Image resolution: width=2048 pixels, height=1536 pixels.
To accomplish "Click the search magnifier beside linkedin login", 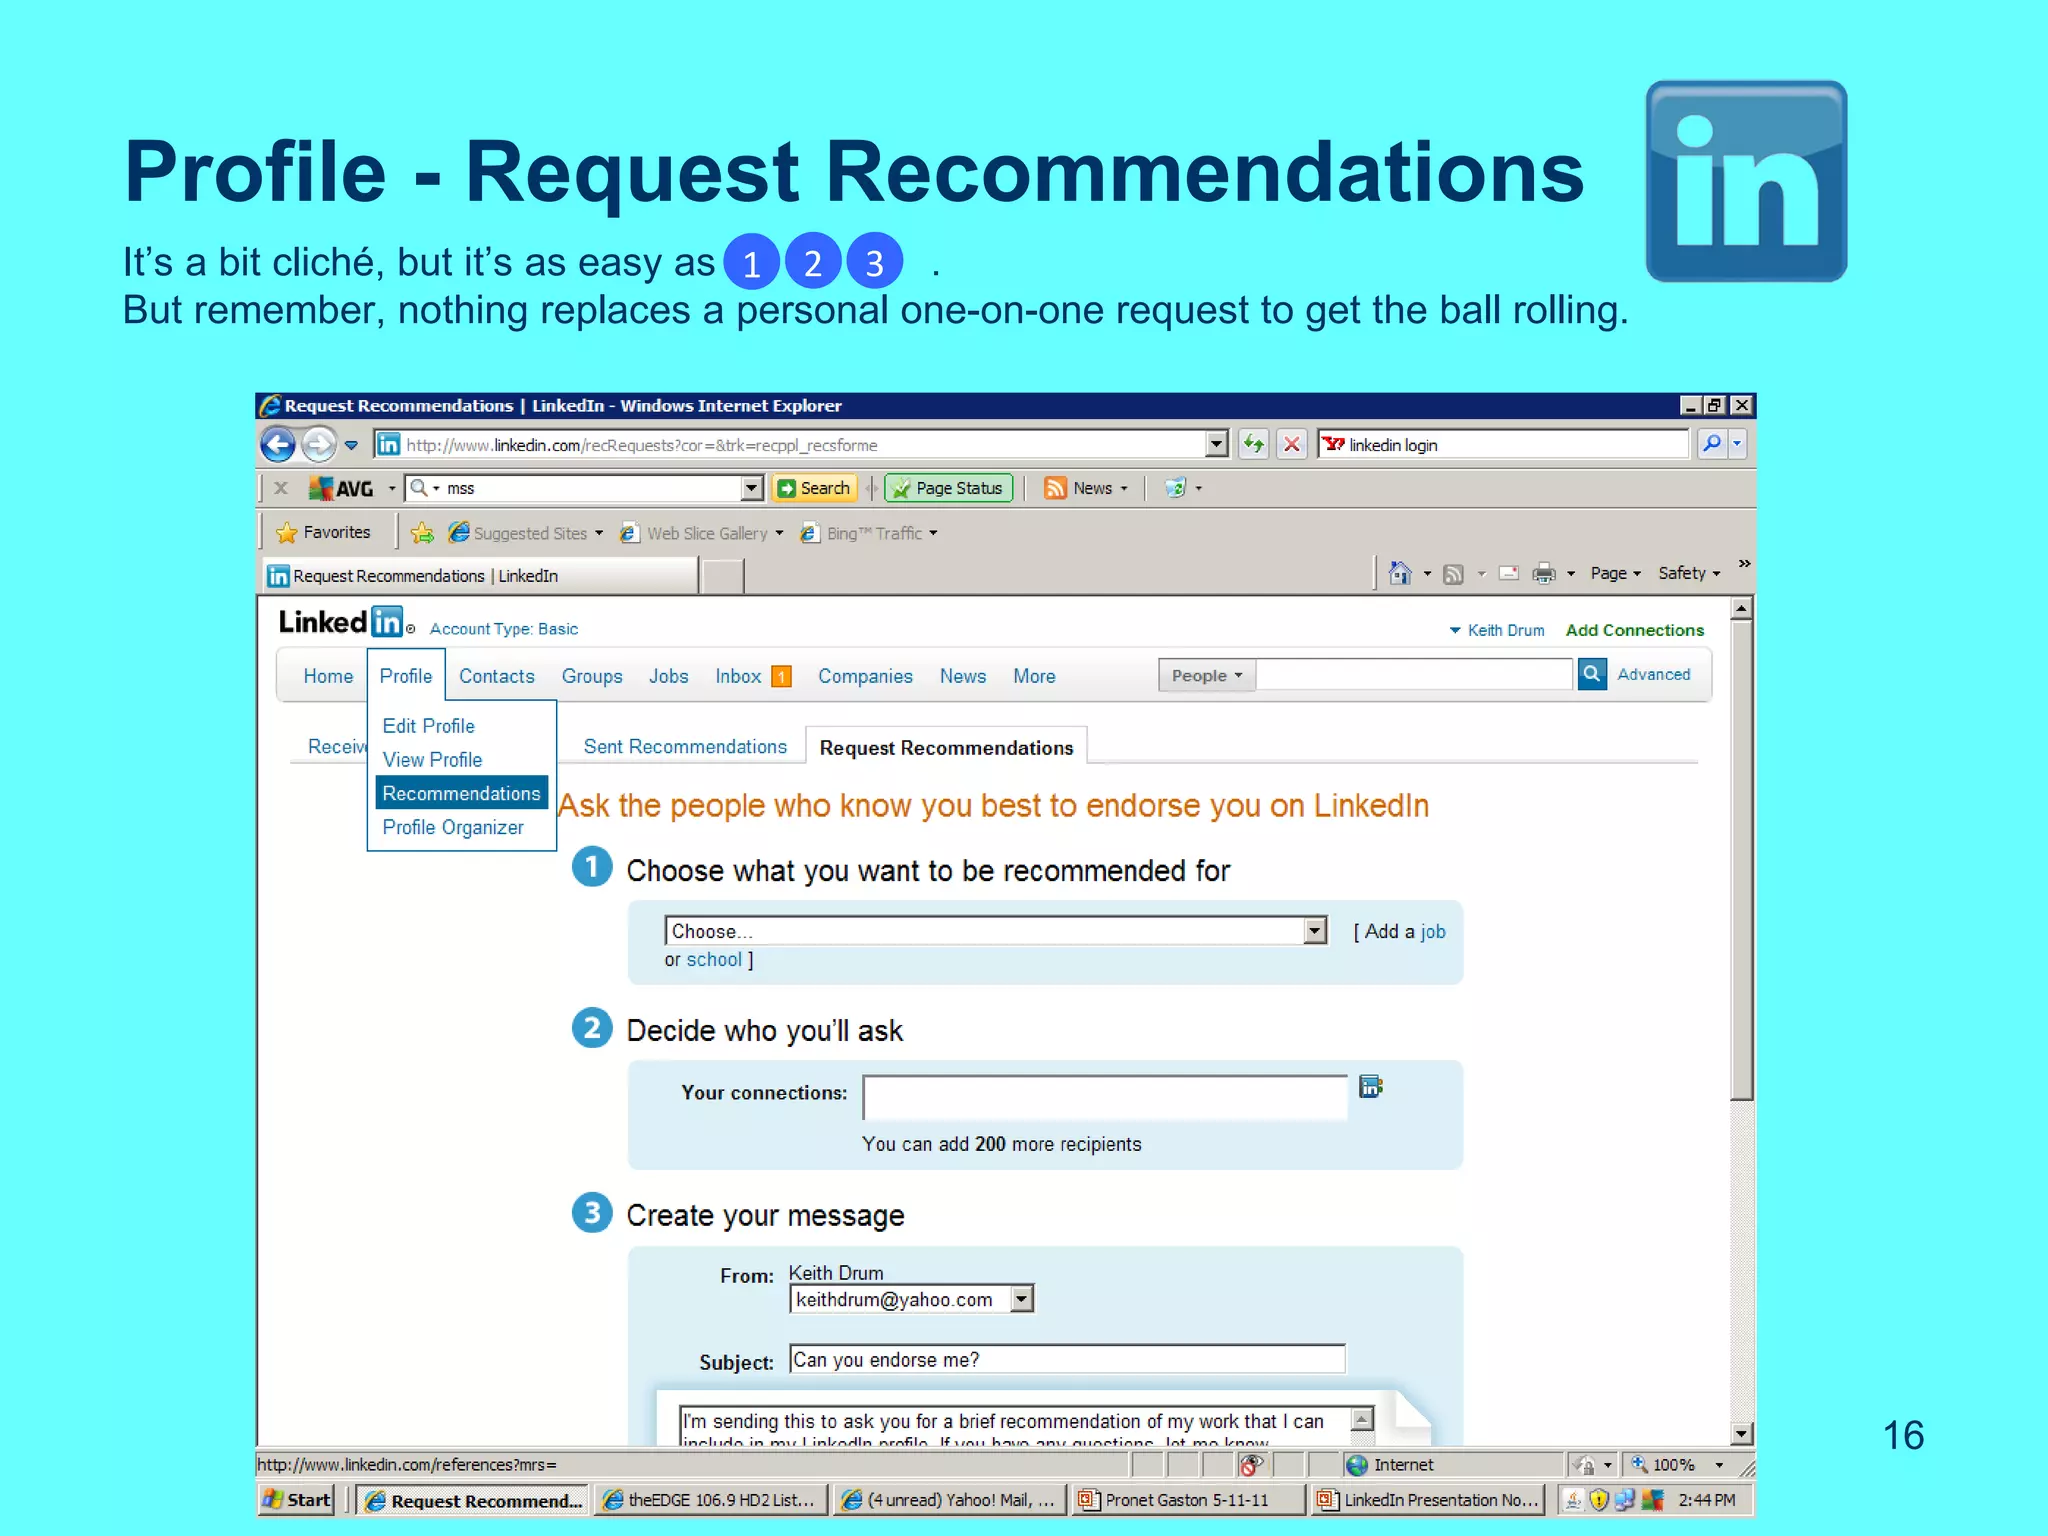I will [x=1712, y=444].
